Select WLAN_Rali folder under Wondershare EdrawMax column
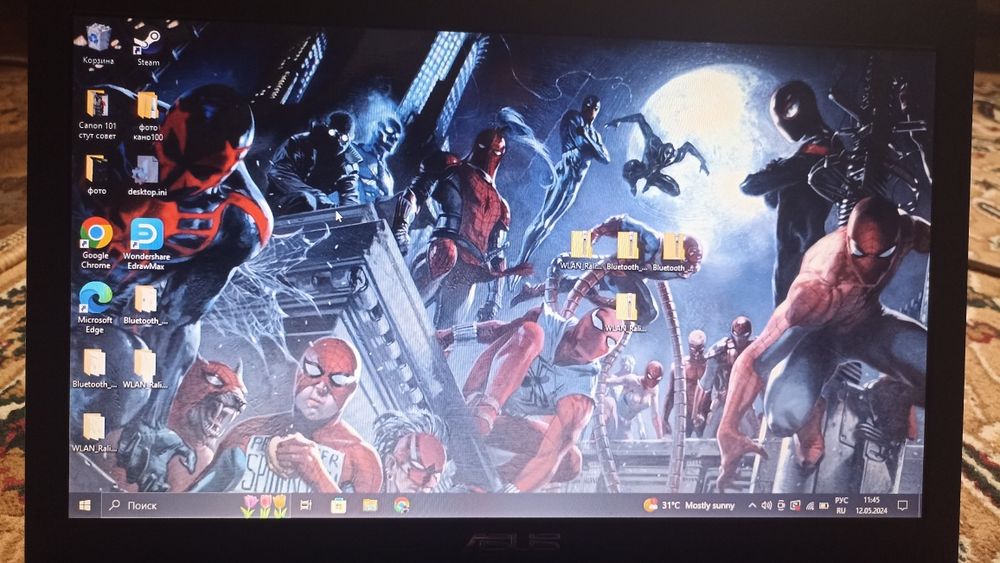This screenshot has width=1000, height=563. (145, 369)
